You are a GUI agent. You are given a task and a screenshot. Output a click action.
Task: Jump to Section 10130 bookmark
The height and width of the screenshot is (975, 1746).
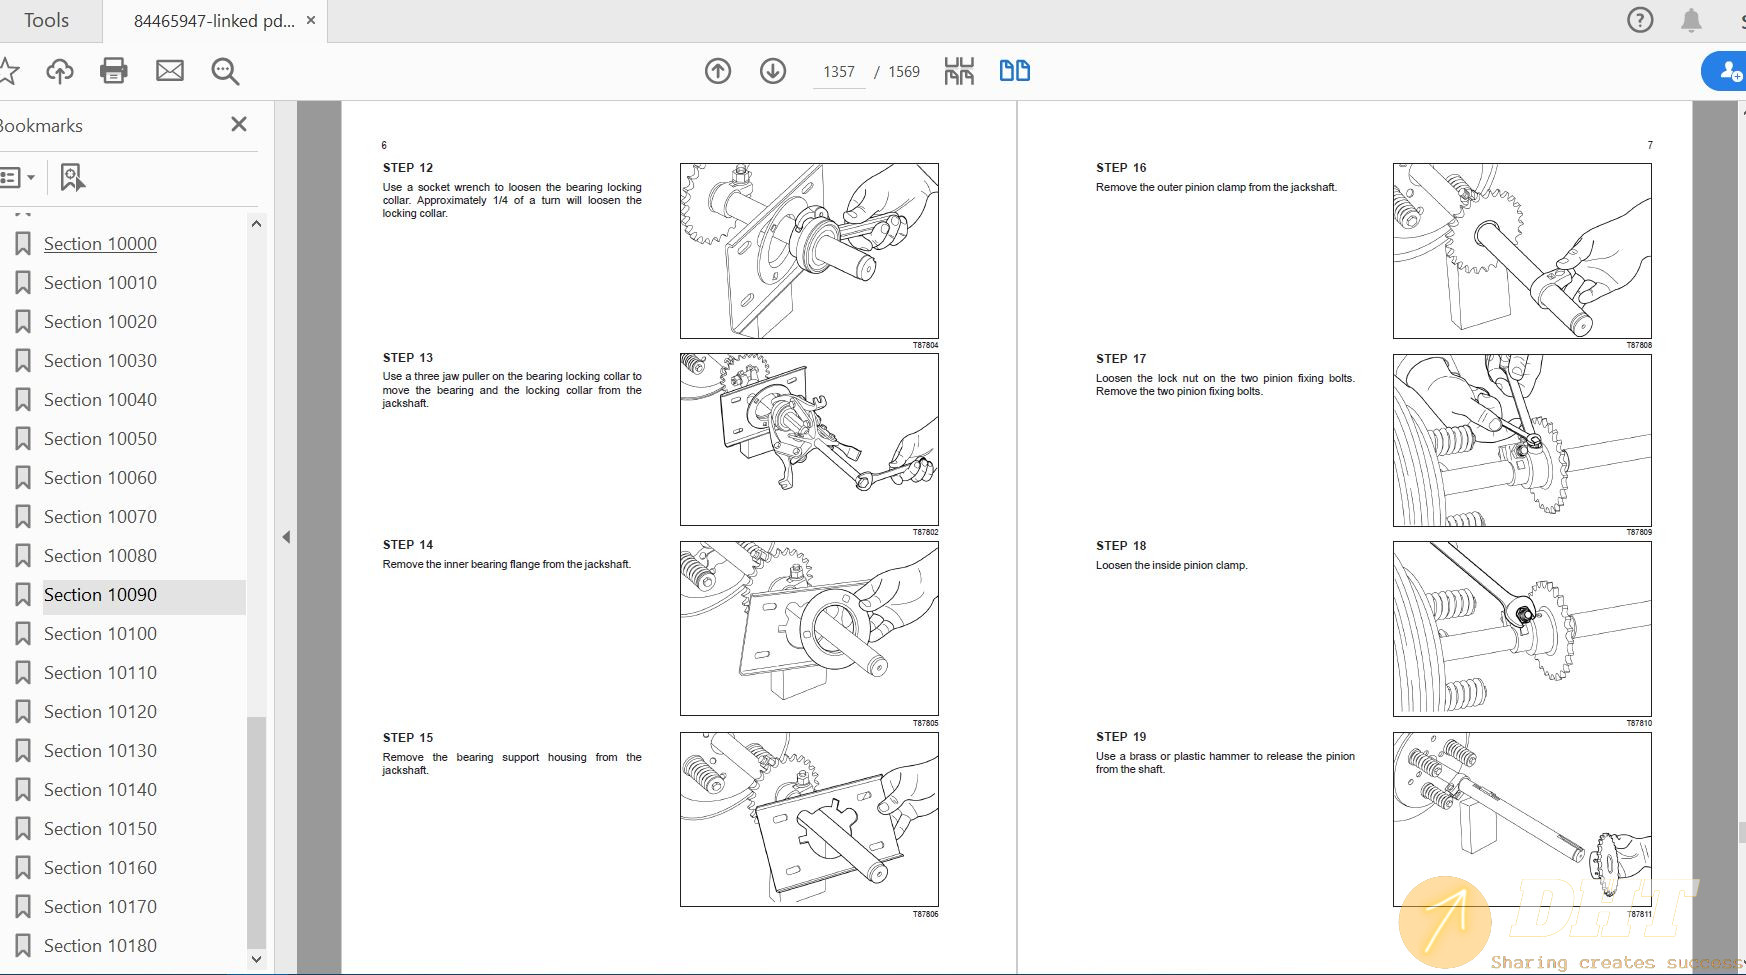click(100, 751)
